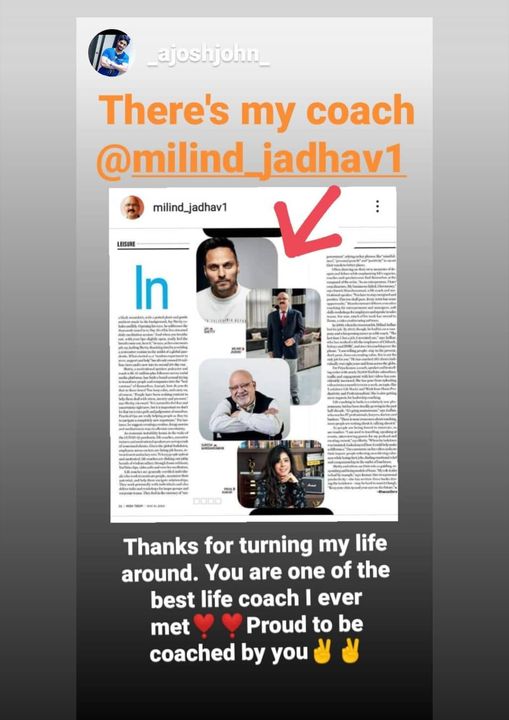The image size is (509, 720).
Task: Click the carousel page dots below article
Action: click(x=207, y=501)
